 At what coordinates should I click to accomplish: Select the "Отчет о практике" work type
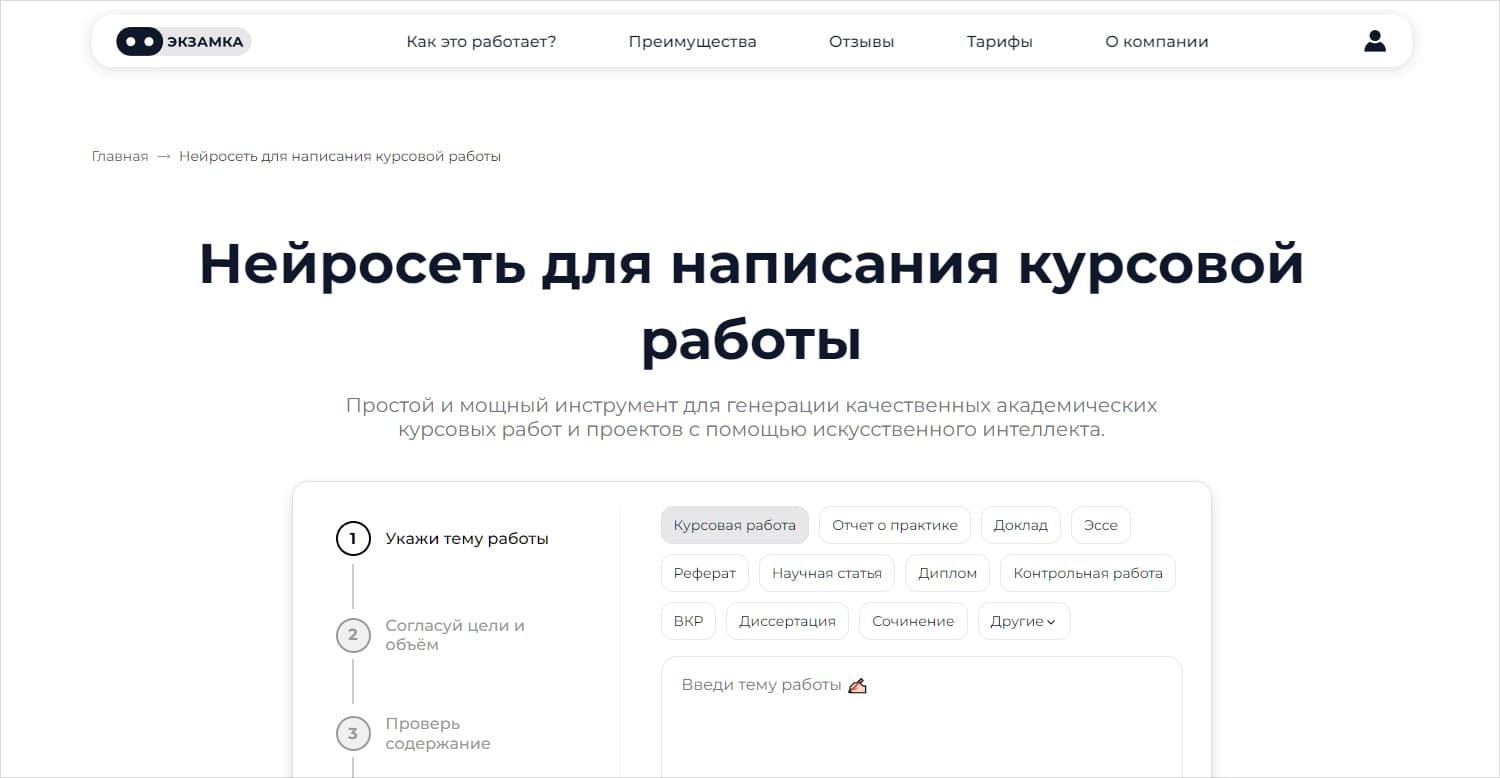click(895, 524)
